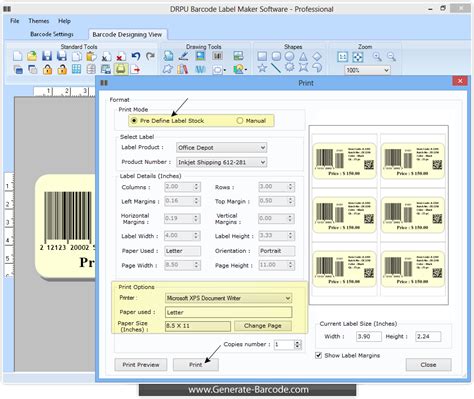This screenshot has width=474, height=399.
Task: Switch to the Barcode Settings tab
Action: click(x=52, y=34)
